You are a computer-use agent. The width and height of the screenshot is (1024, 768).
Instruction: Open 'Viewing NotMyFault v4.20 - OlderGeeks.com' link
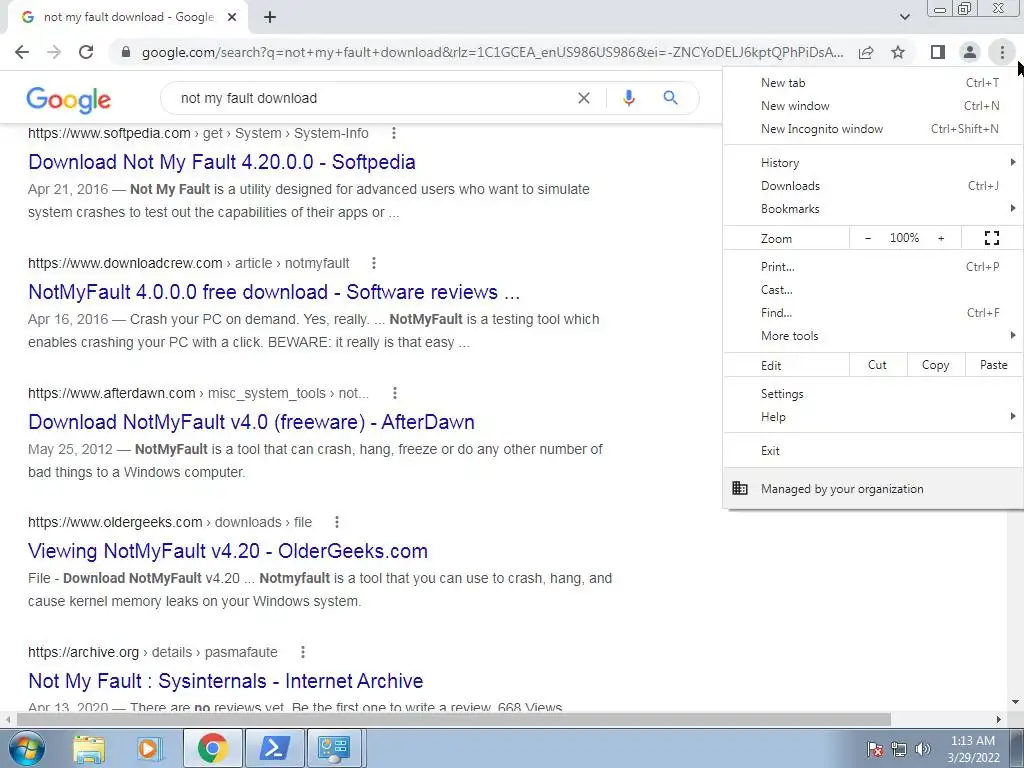pos(228,551)
